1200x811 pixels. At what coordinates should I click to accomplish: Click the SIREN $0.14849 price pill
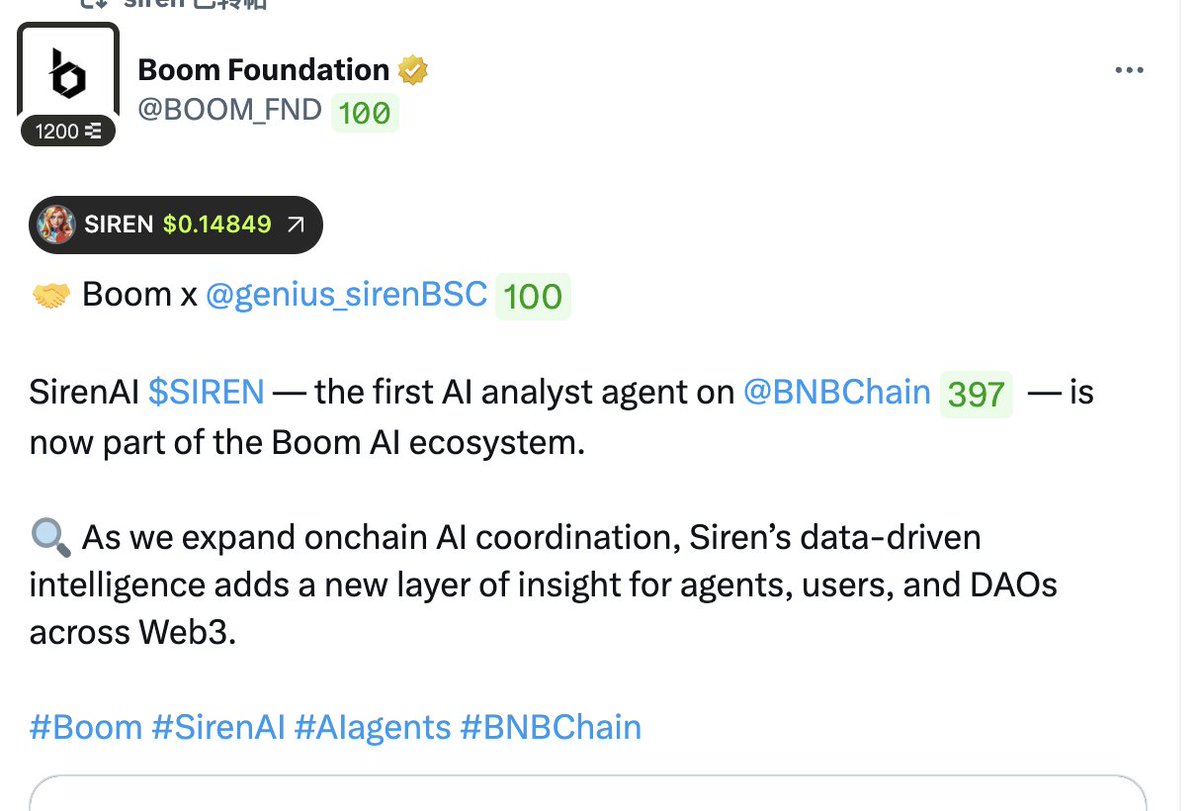(x=176, y=224)
